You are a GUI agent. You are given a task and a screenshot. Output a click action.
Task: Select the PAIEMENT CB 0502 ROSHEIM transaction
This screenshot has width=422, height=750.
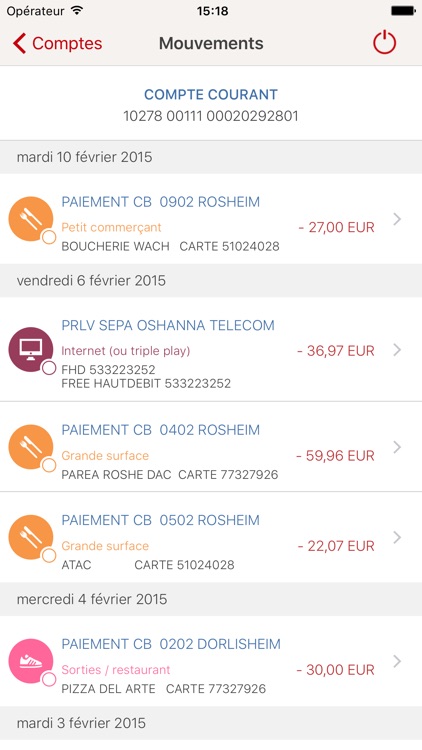[211, 537]
